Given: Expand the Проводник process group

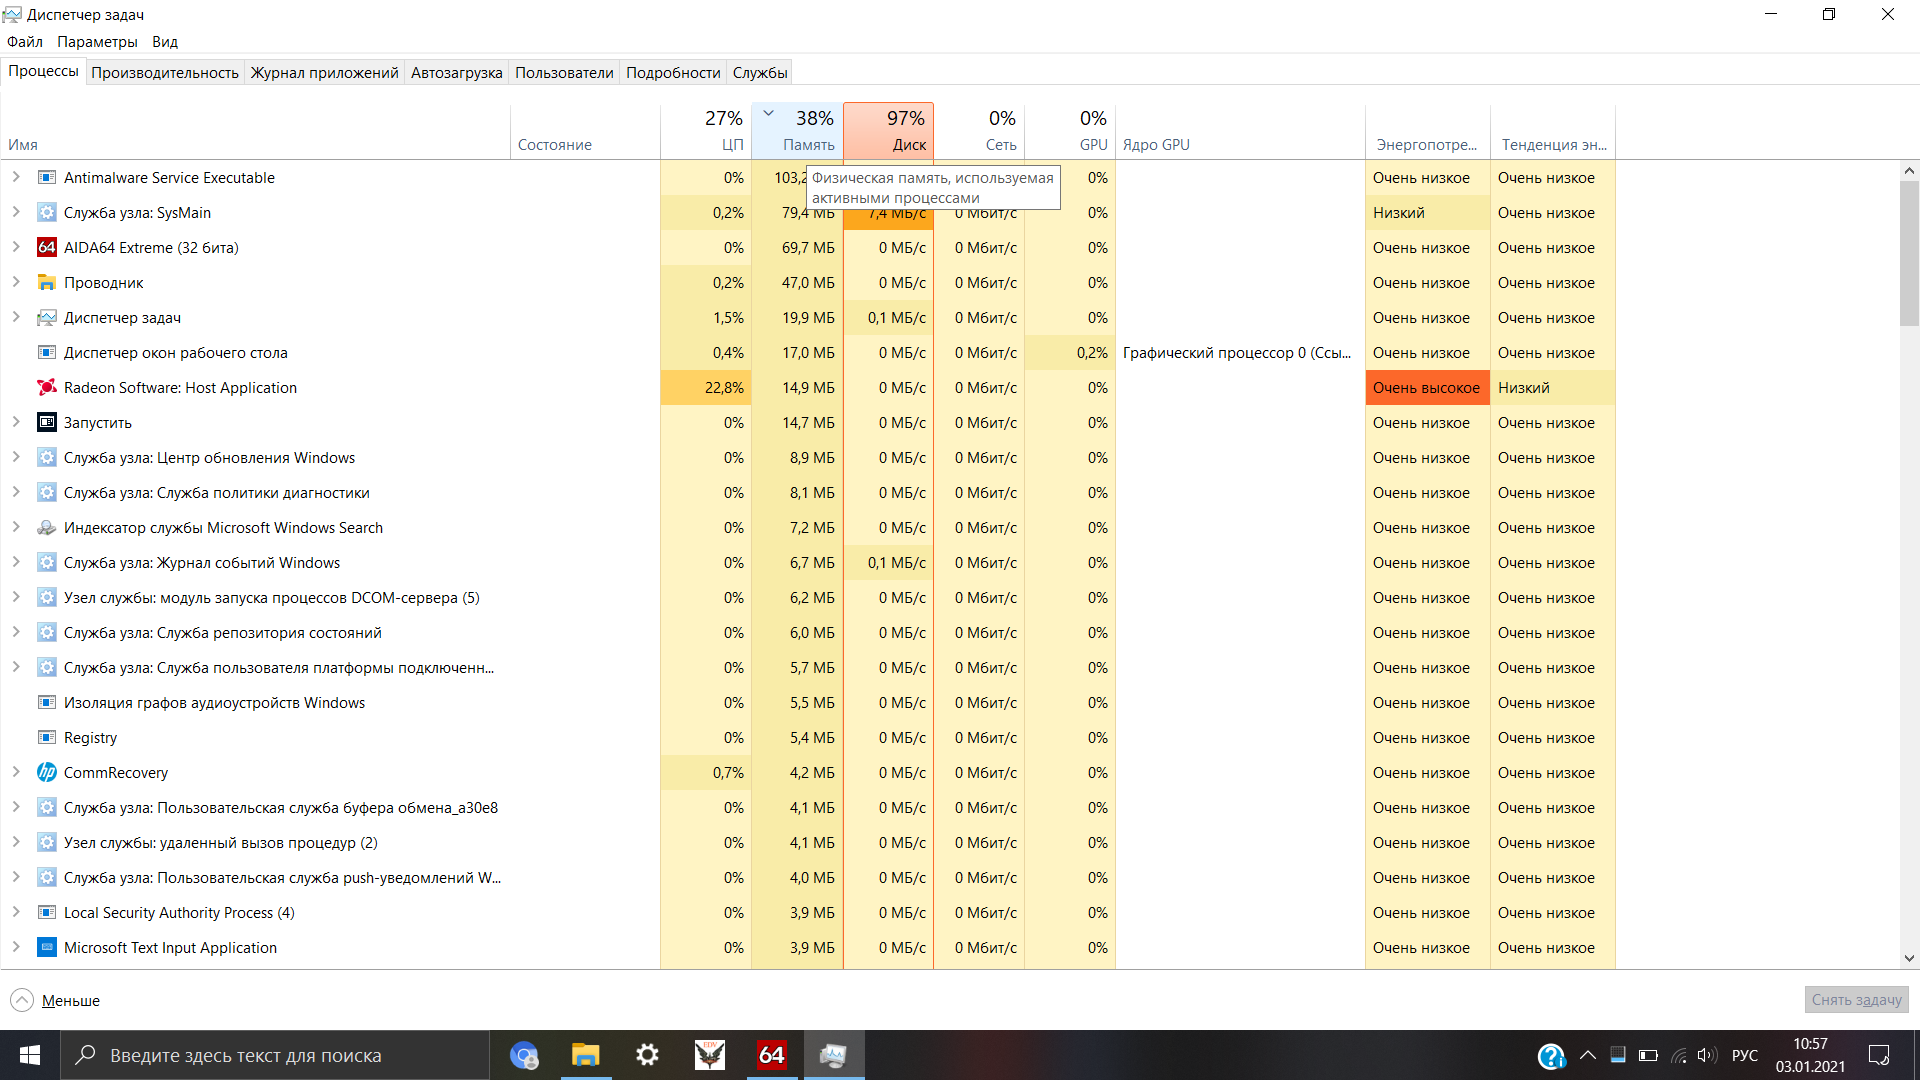Looking at the screenshot, I should [16, 282].
